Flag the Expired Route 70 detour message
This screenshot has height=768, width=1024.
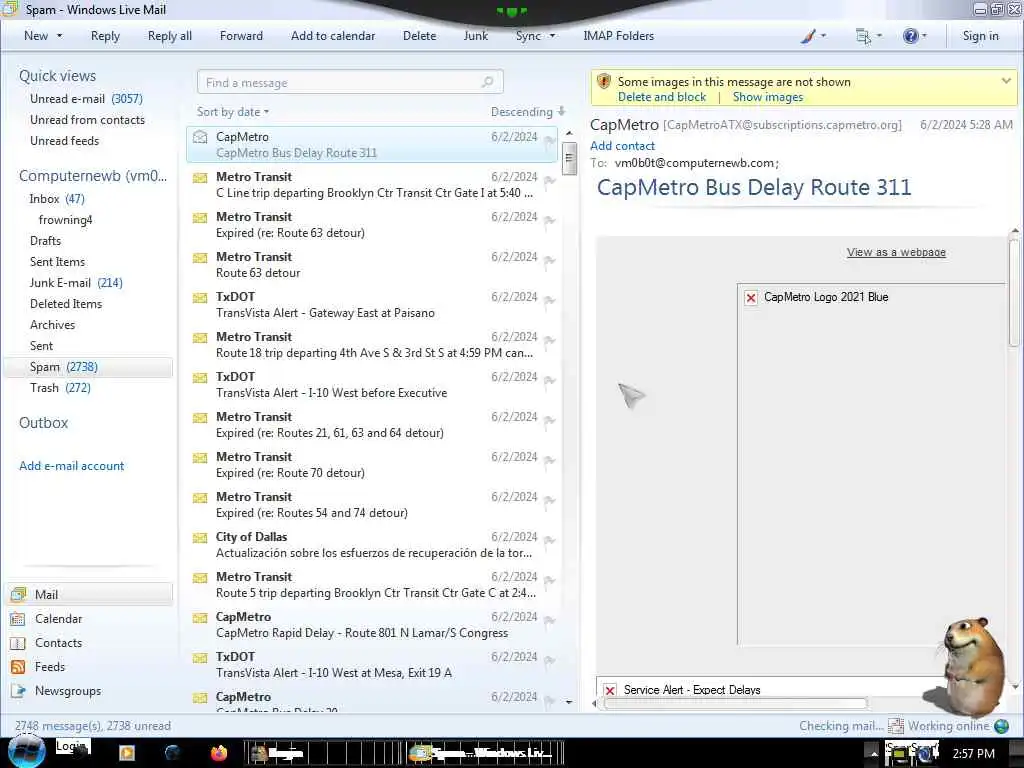pyautogui.click(x=549, y=460)
